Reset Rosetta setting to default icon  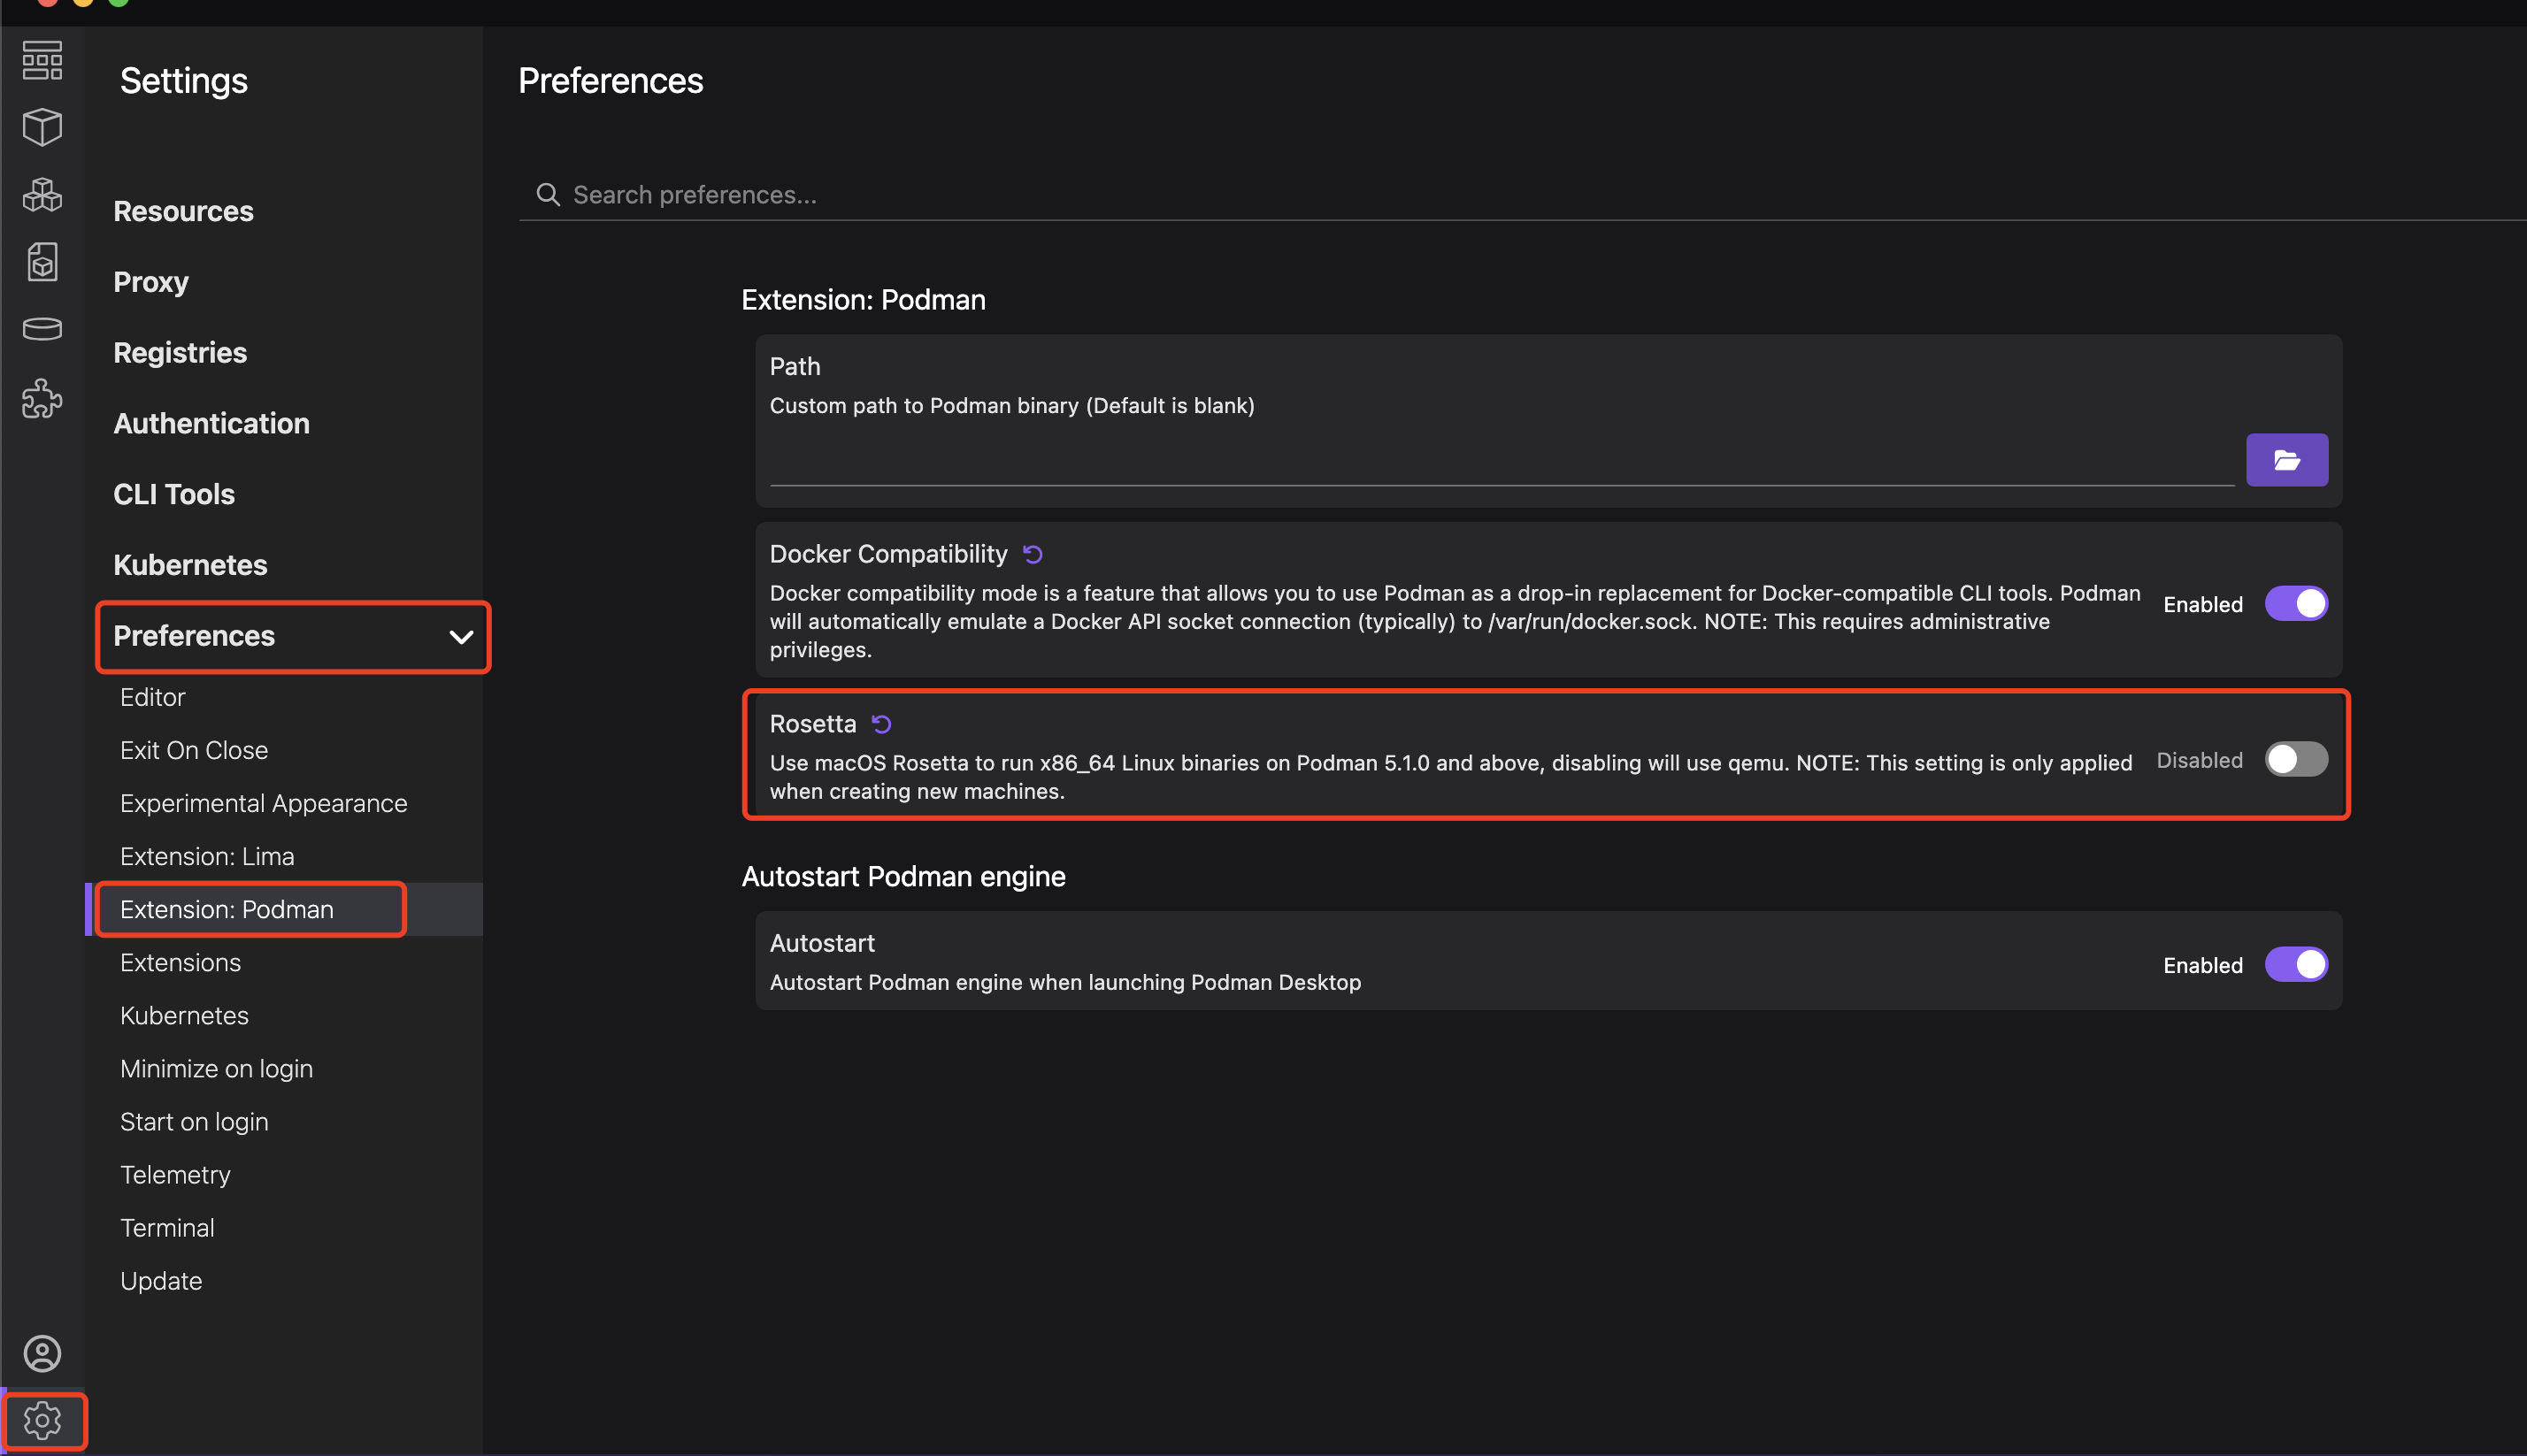coord(881,724)
